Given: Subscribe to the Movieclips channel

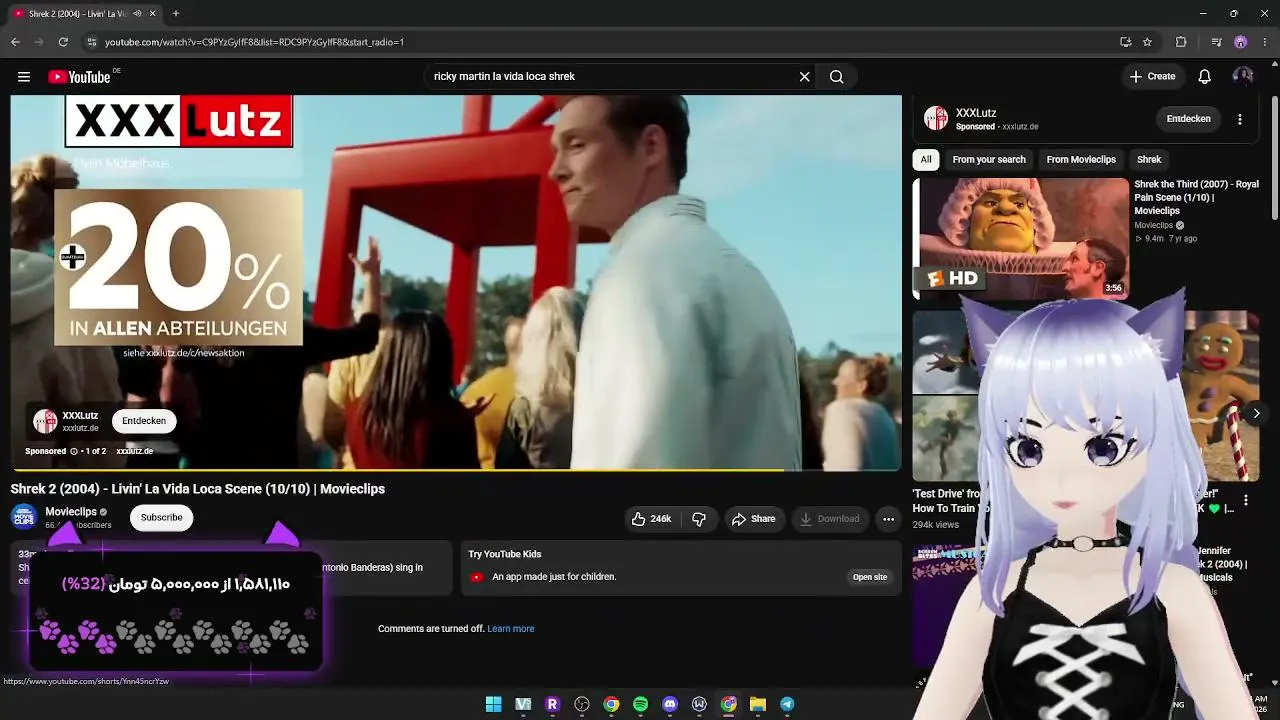Looking at the screenshot, I should pyautogui.click(x=162, y=518).
